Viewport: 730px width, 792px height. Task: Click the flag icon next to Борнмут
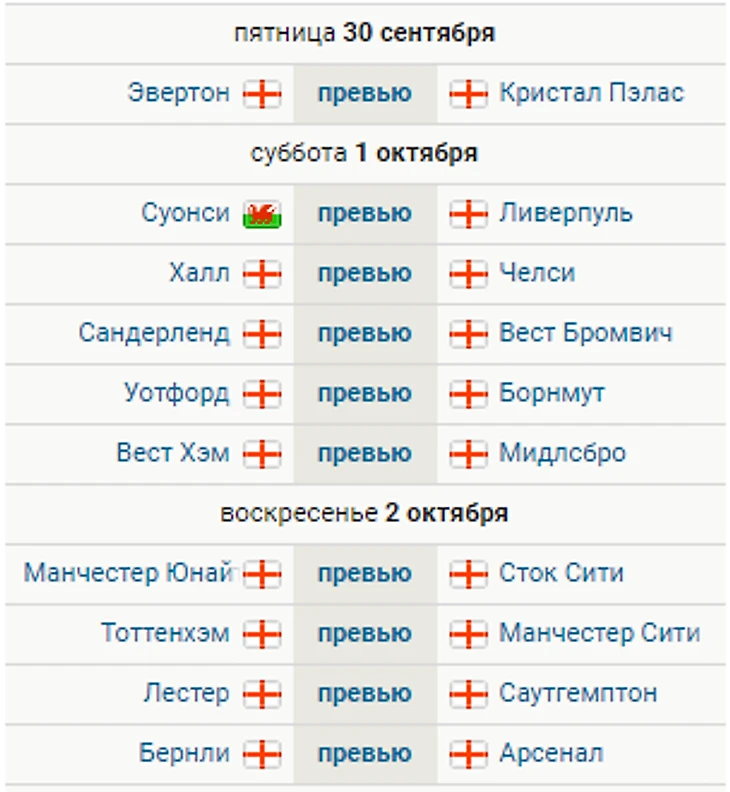click(x=468, y=394)
